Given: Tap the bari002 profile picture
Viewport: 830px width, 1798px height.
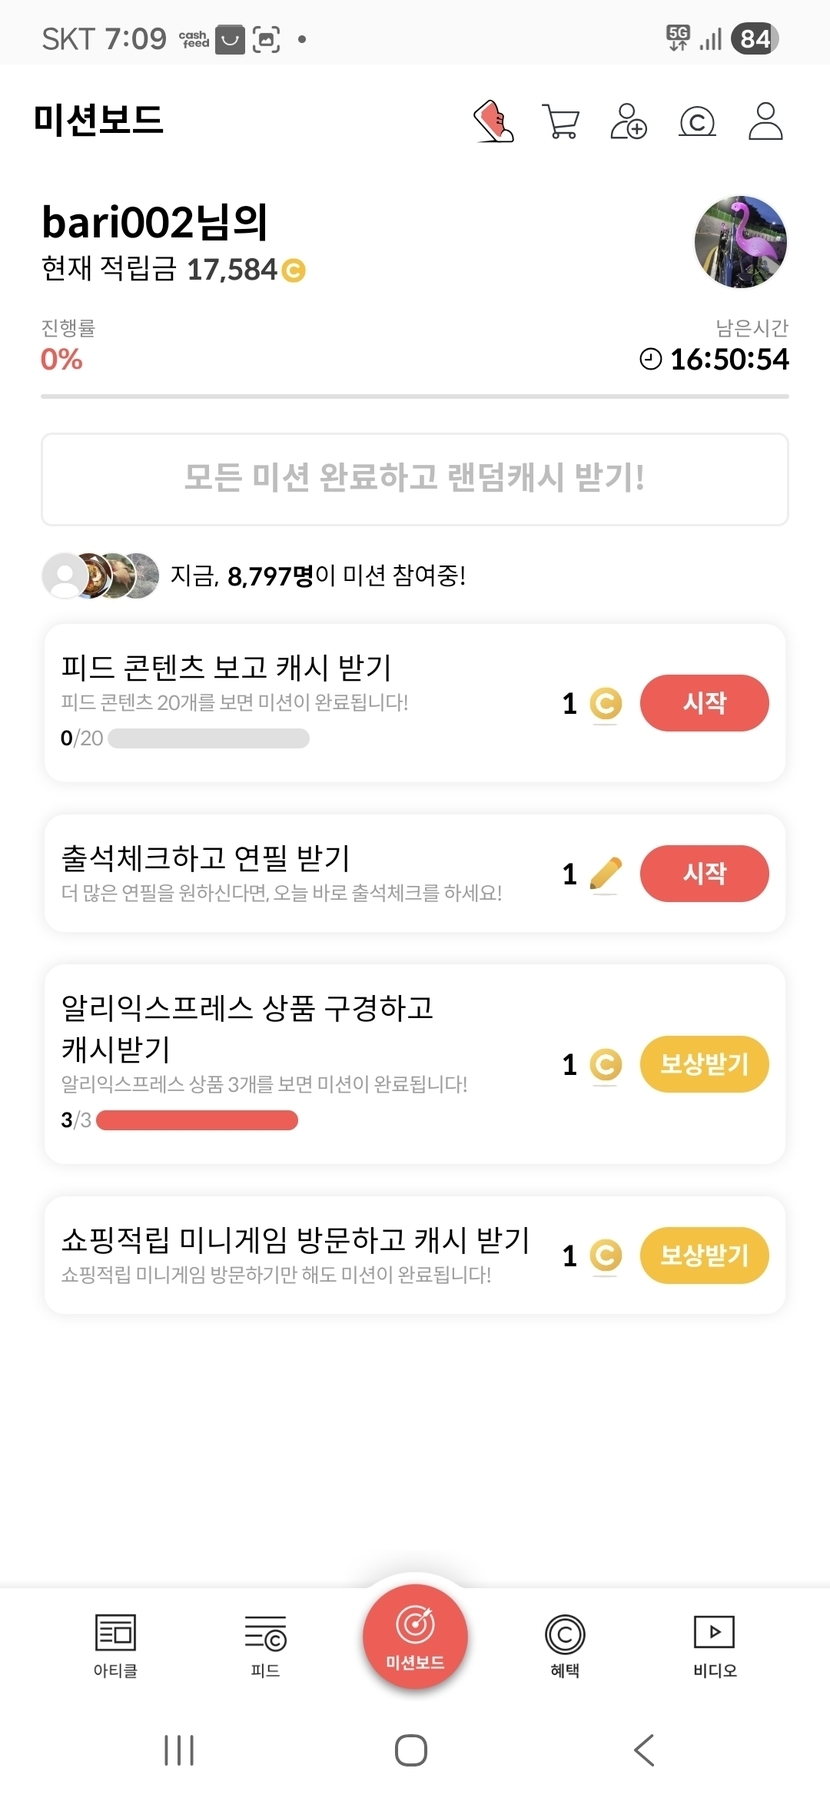Looking at the screenshot, I should (740, 242).
